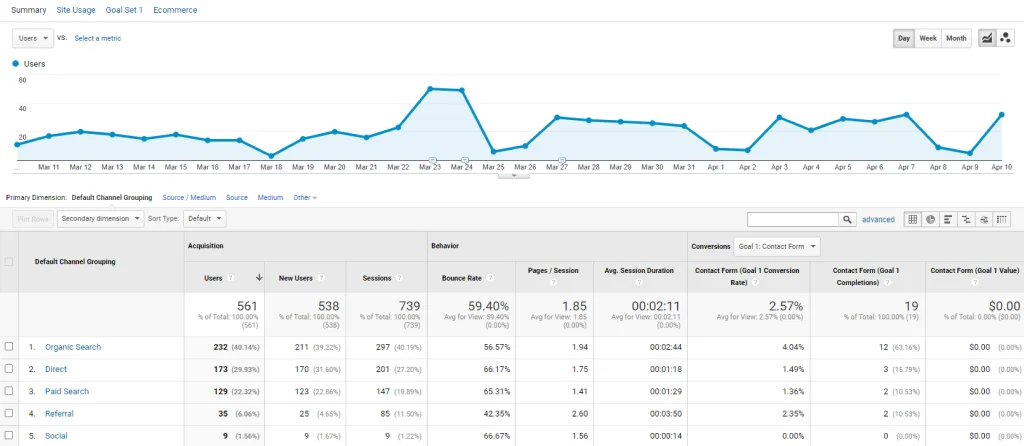Set graph interval to Week
The image size is (1024, 446).
[928, 39]
